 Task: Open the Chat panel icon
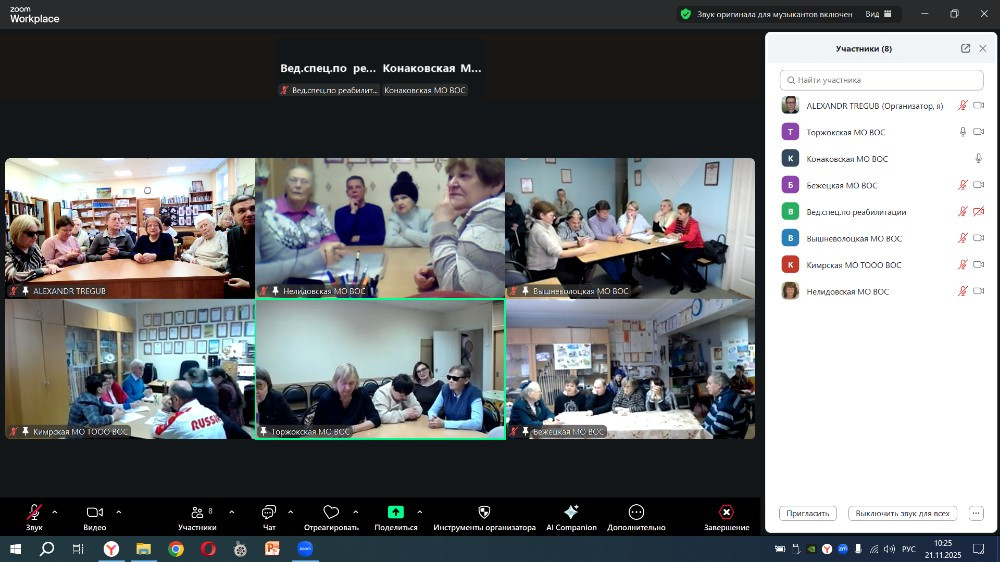coord(268,512)
